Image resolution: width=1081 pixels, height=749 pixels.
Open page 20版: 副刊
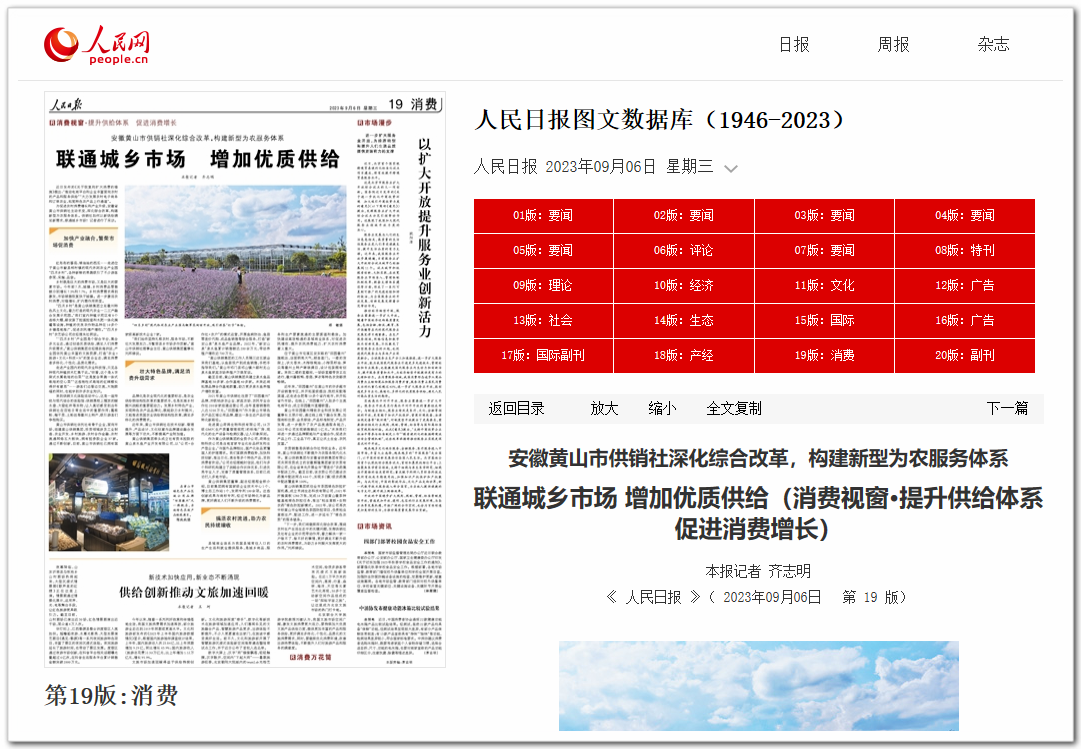click(x=964, y=356)
